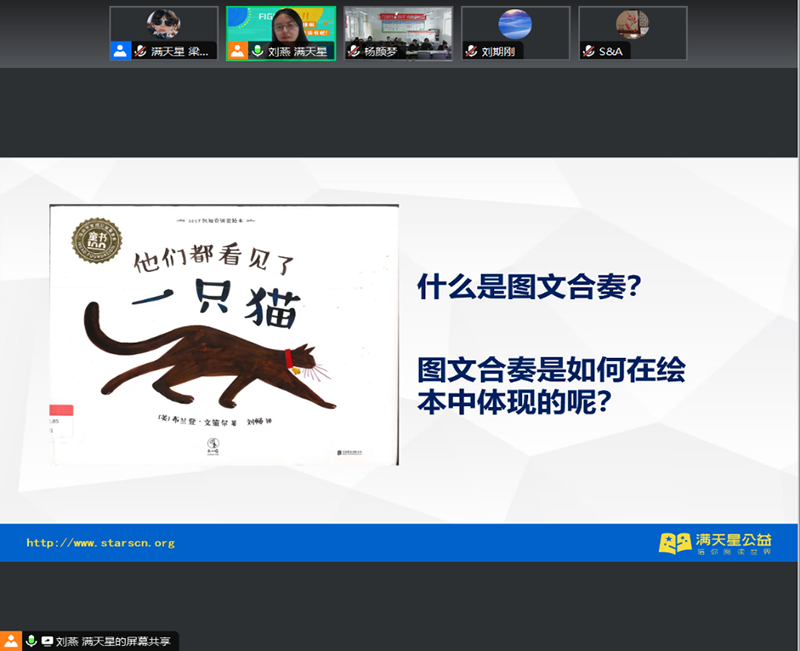800x651 pixels.
Task: Click the name label S&A
Action: point(611,52)
